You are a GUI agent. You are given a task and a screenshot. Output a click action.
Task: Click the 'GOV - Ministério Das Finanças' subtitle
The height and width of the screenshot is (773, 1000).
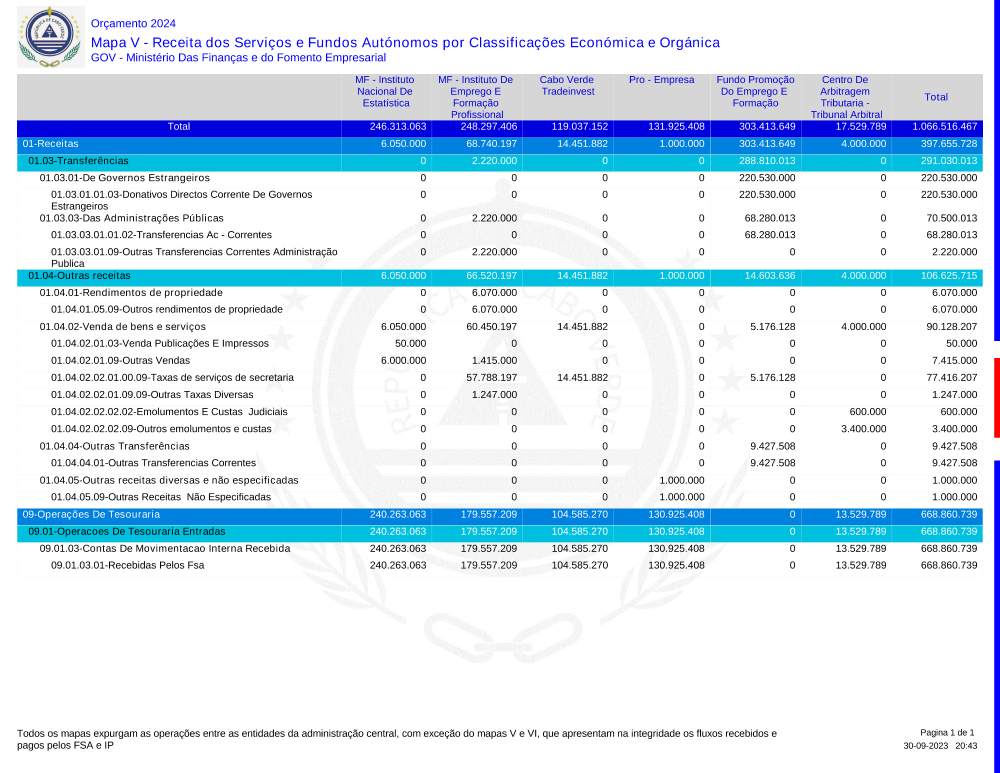pos(238,58)
